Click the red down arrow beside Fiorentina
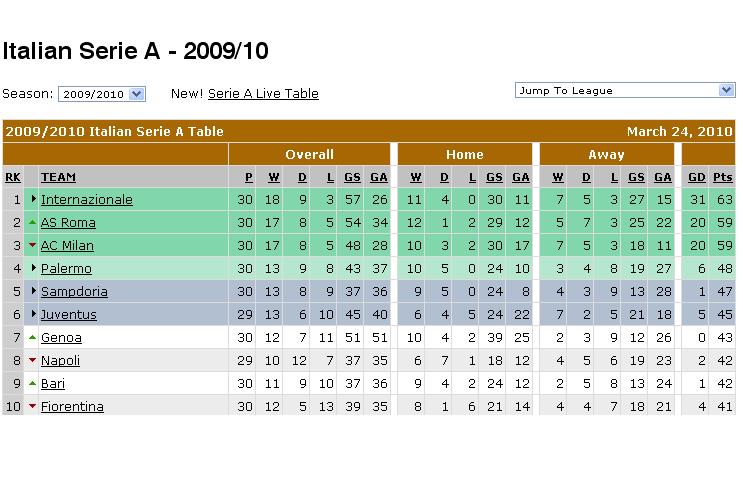The image size is (743, 480). coord(32,406)
